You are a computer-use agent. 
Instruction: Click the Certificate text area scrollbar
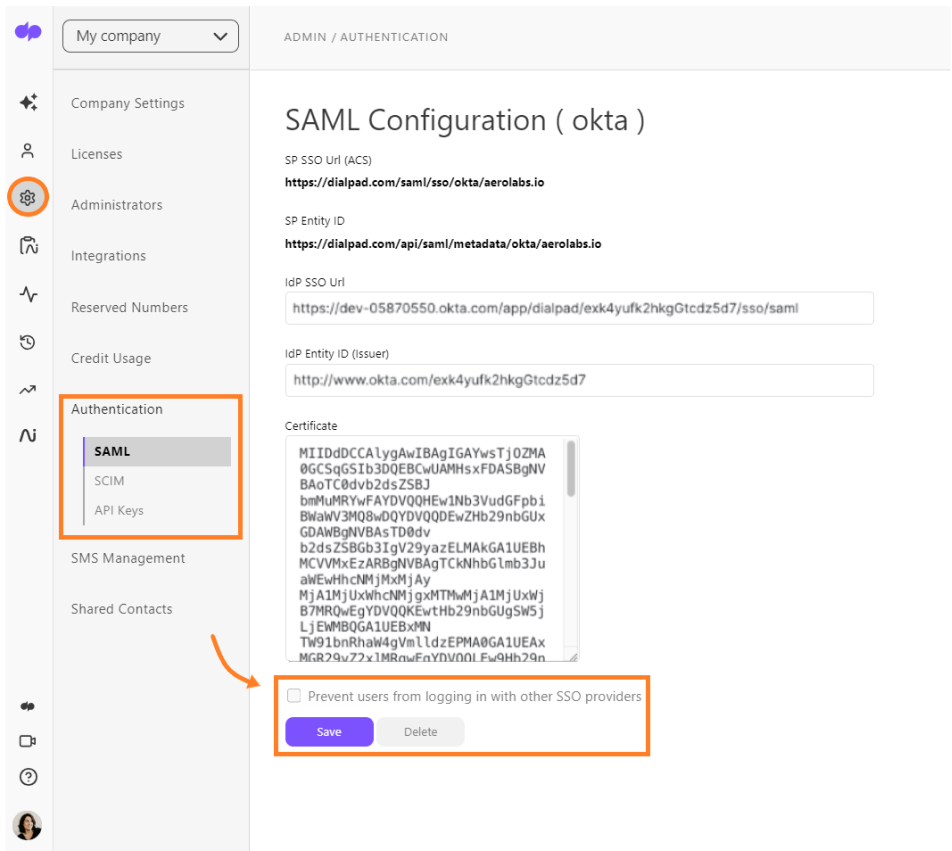571,469
